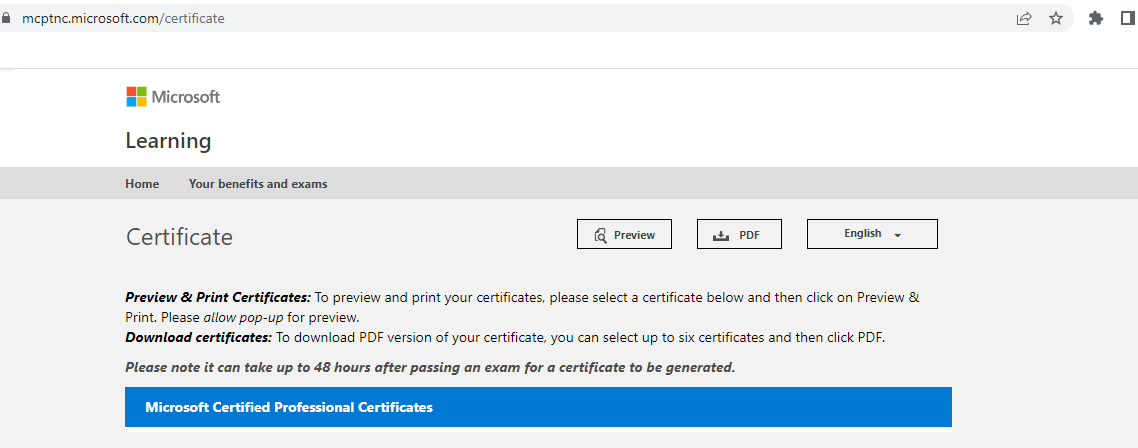The height and width of the screenshot is (448, 1138).
Task: Click the 'Download certificates:' label
Action: pyautogui.click(x=198, y=338)
